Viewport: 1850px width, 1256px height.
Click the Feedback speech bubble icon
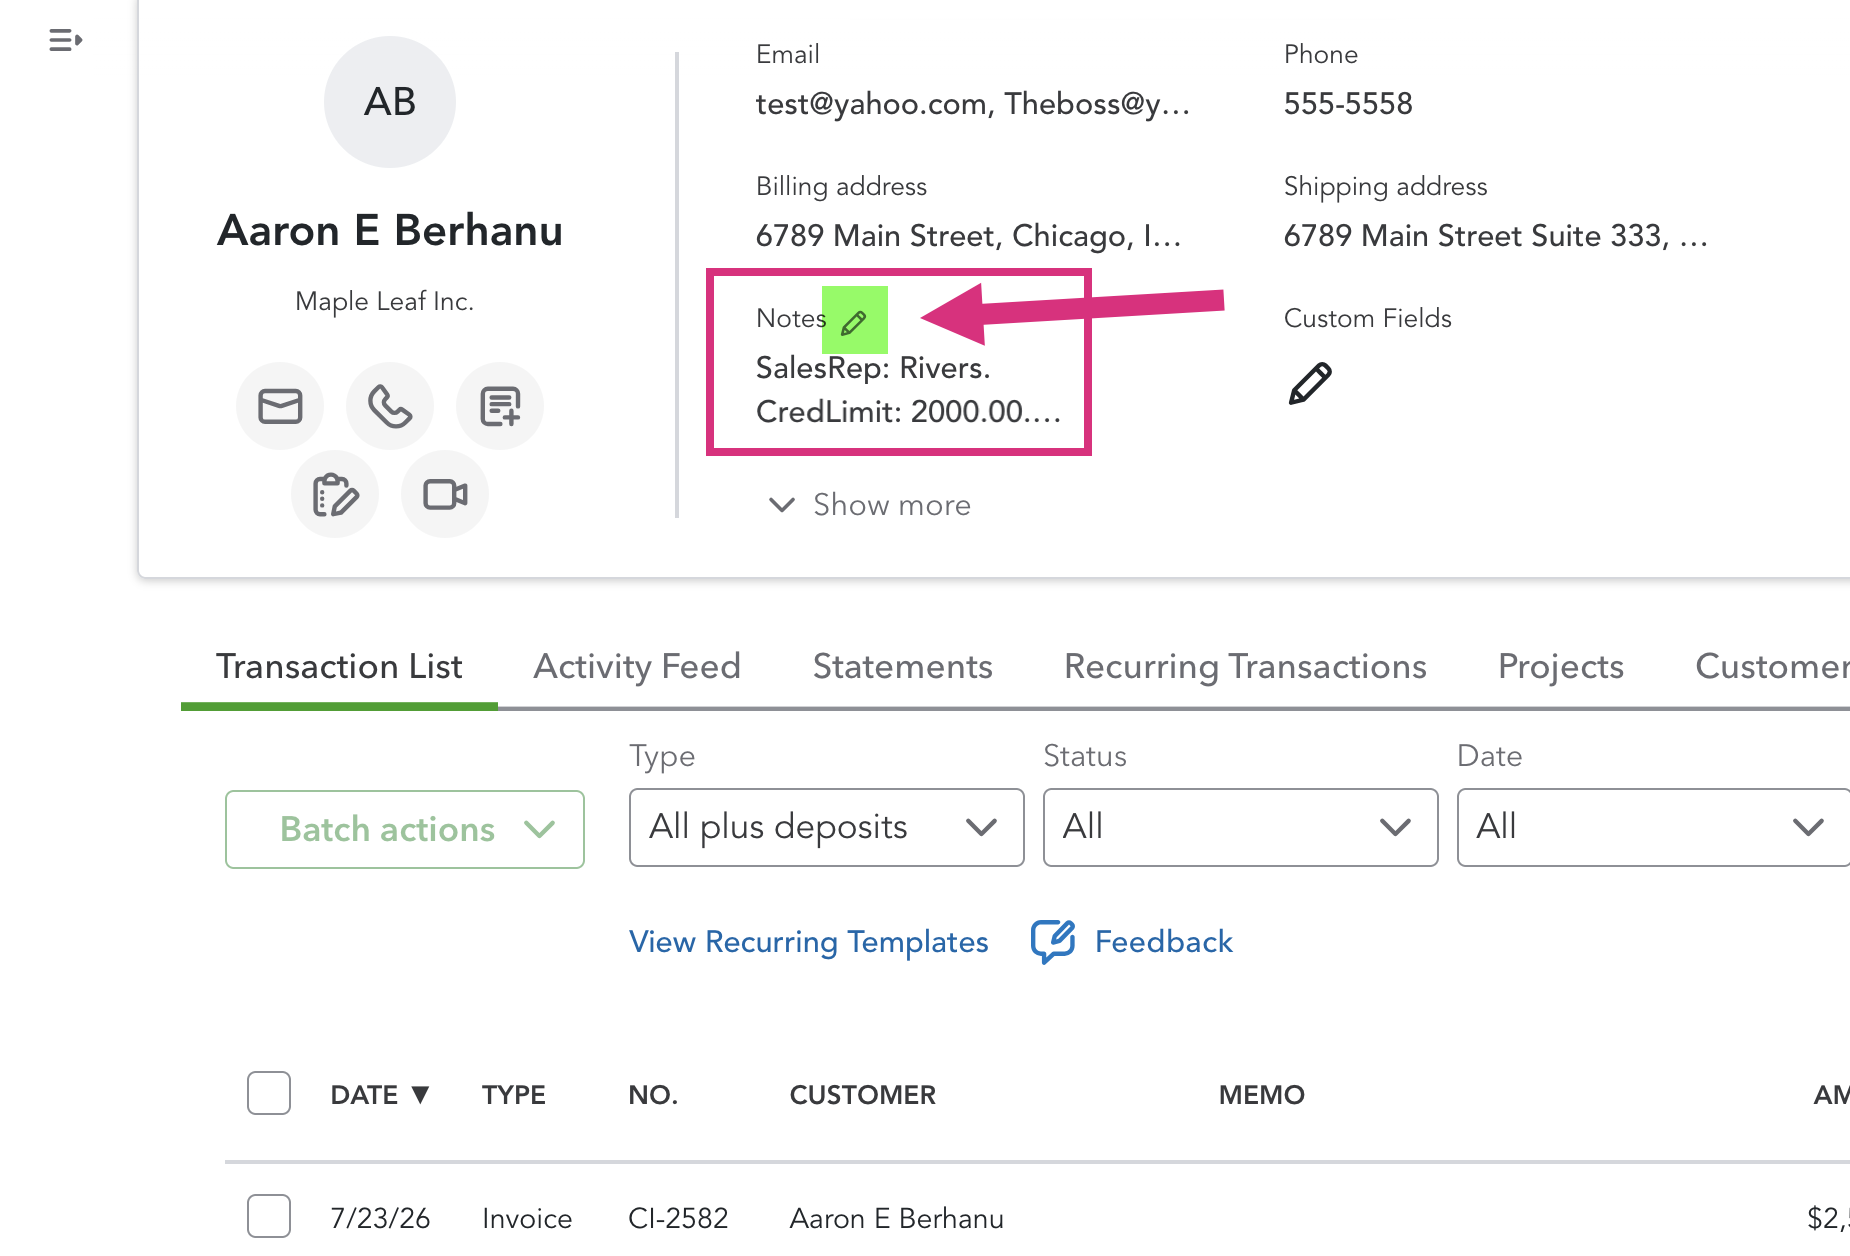click(1053, 941)
